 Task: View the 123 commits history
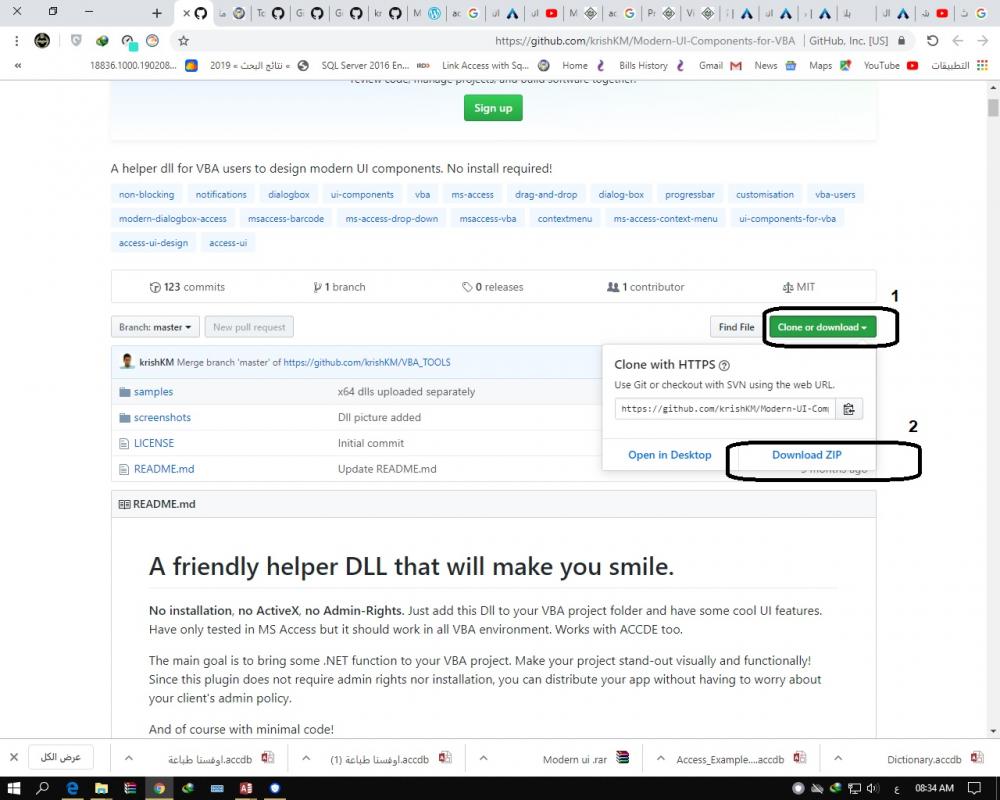click(187, 287)
